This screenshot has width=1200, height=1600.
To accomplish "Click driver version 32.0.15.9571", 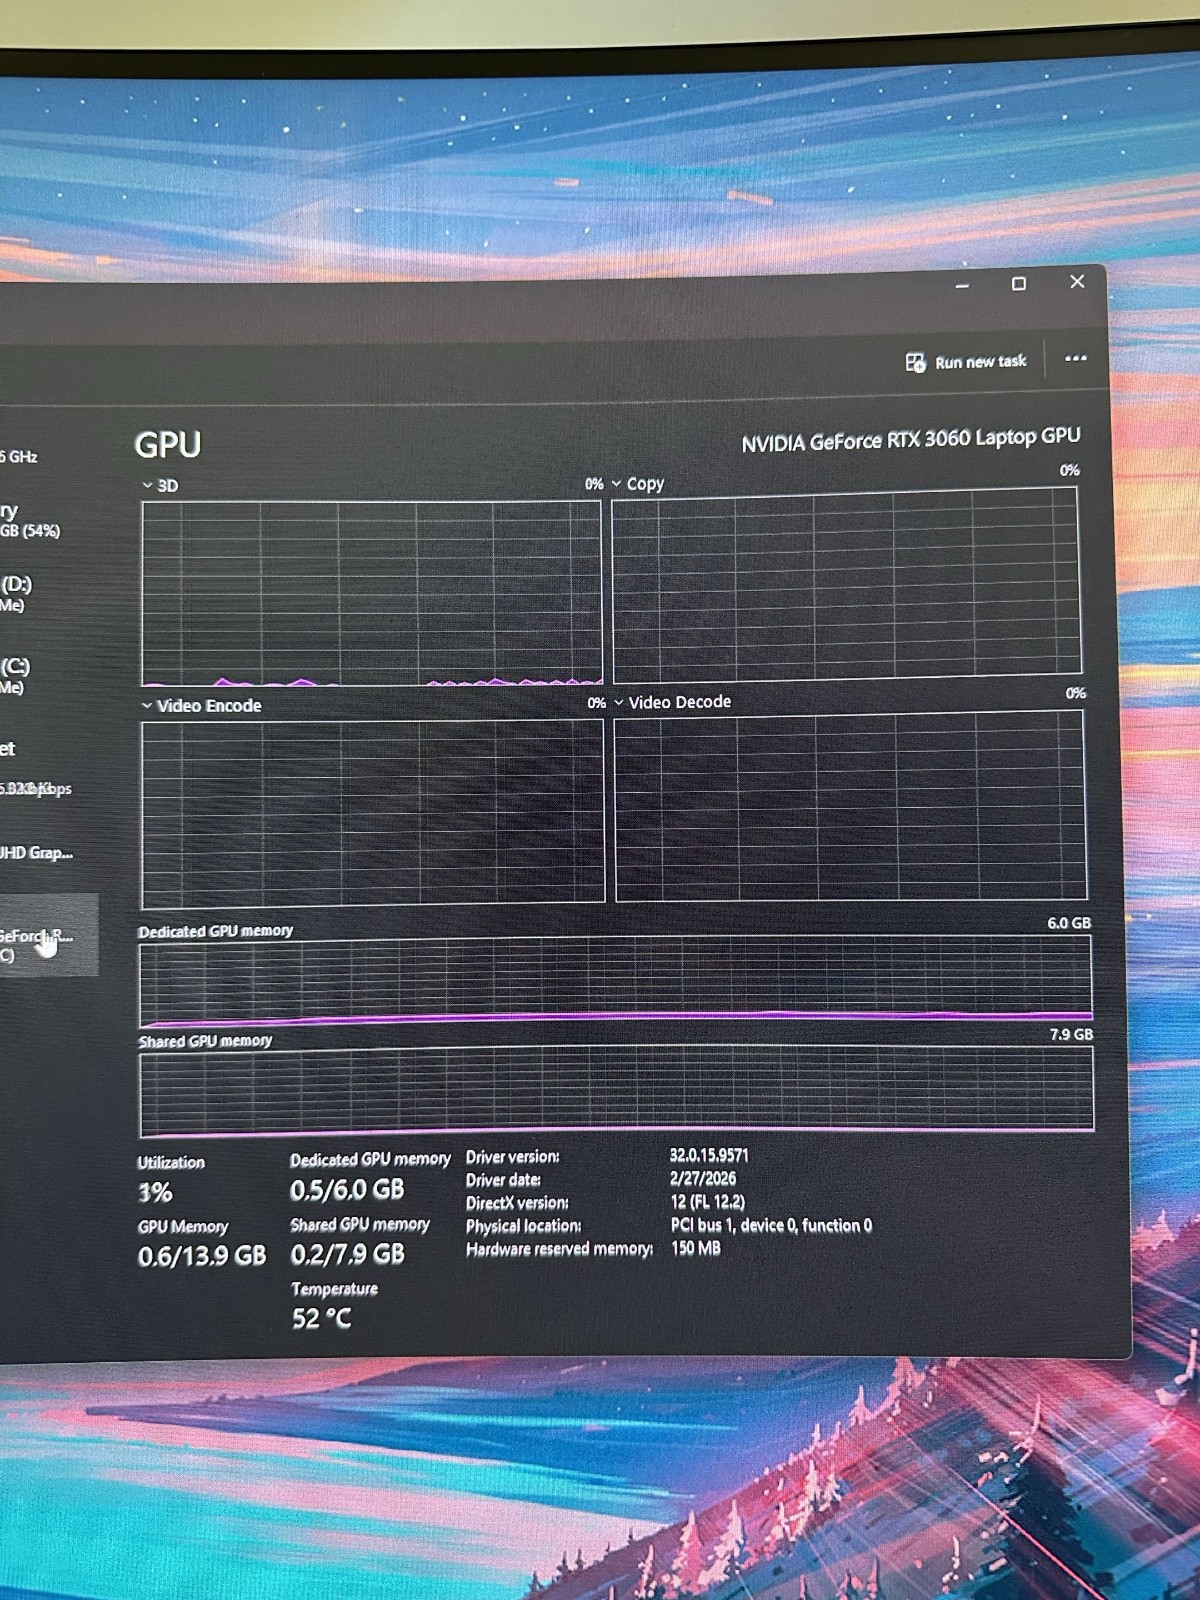I will 709,1155.
